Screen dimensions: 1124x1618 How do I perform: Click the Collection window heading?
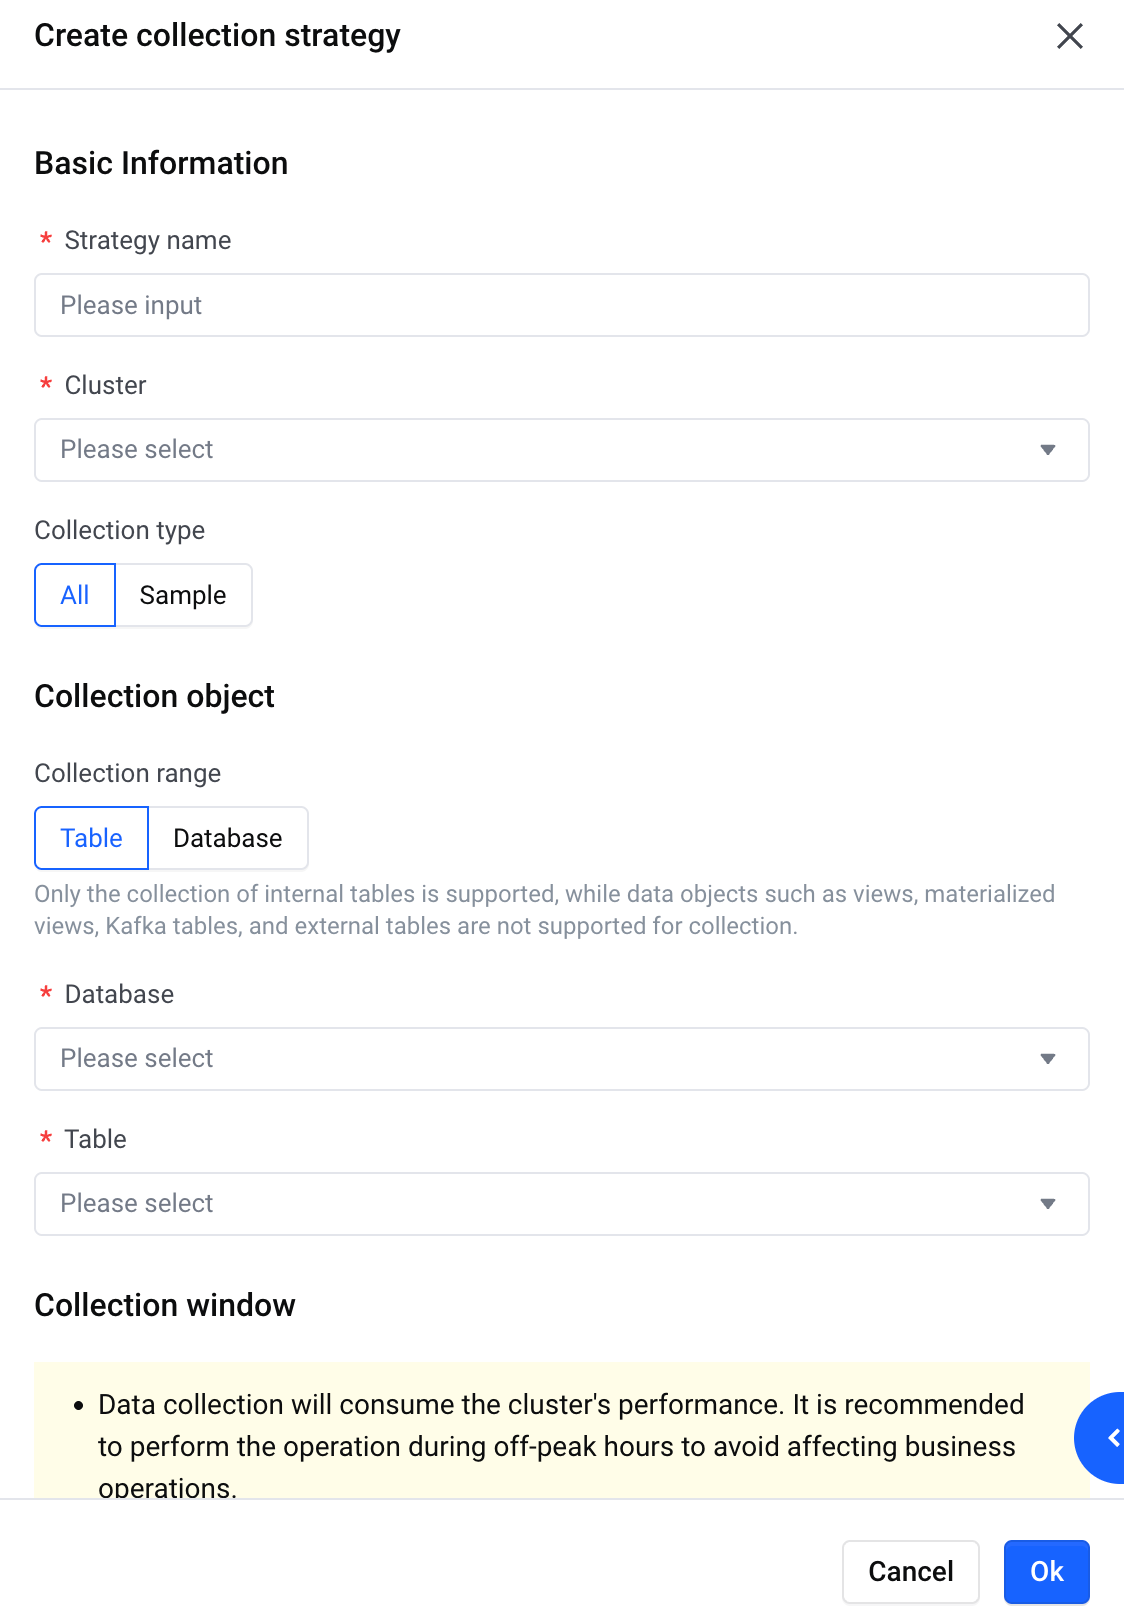tap(165, 1305)
